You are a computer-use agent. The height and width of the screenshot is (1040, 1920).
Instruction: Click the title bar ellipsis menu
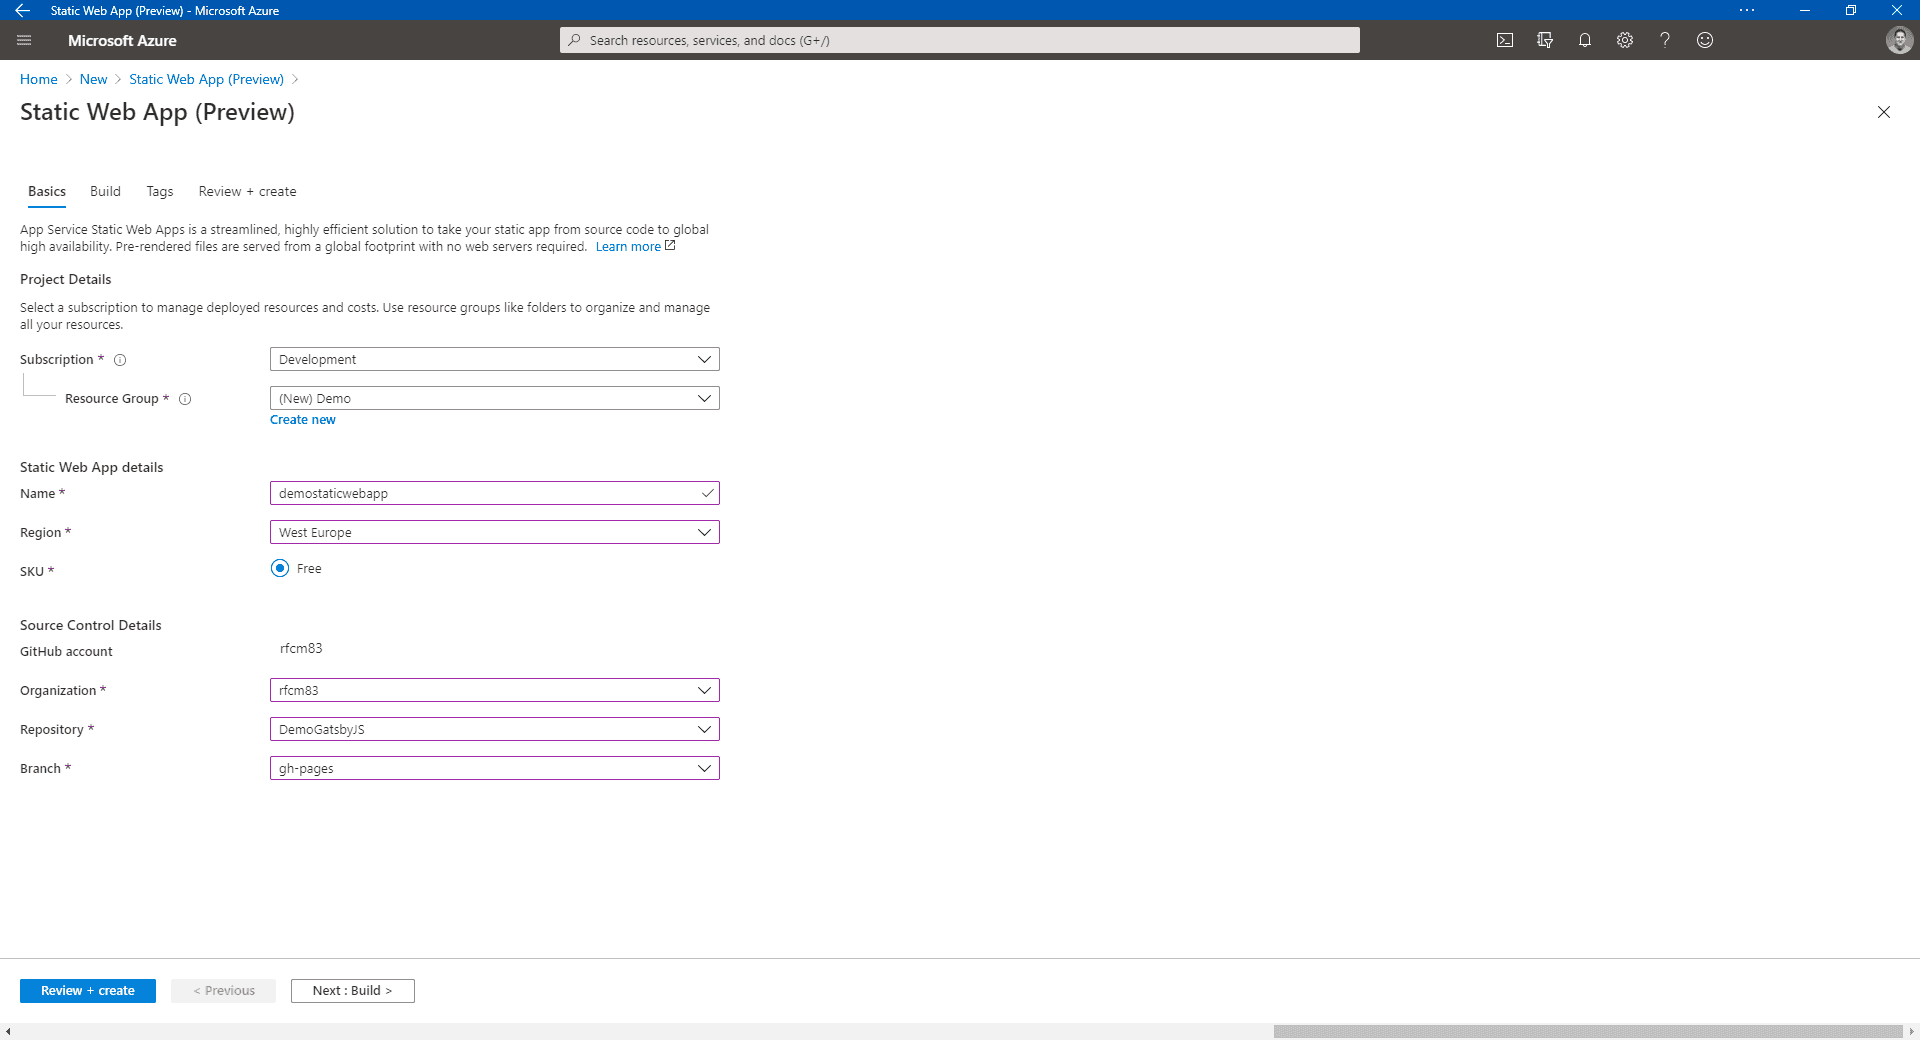1747,10
